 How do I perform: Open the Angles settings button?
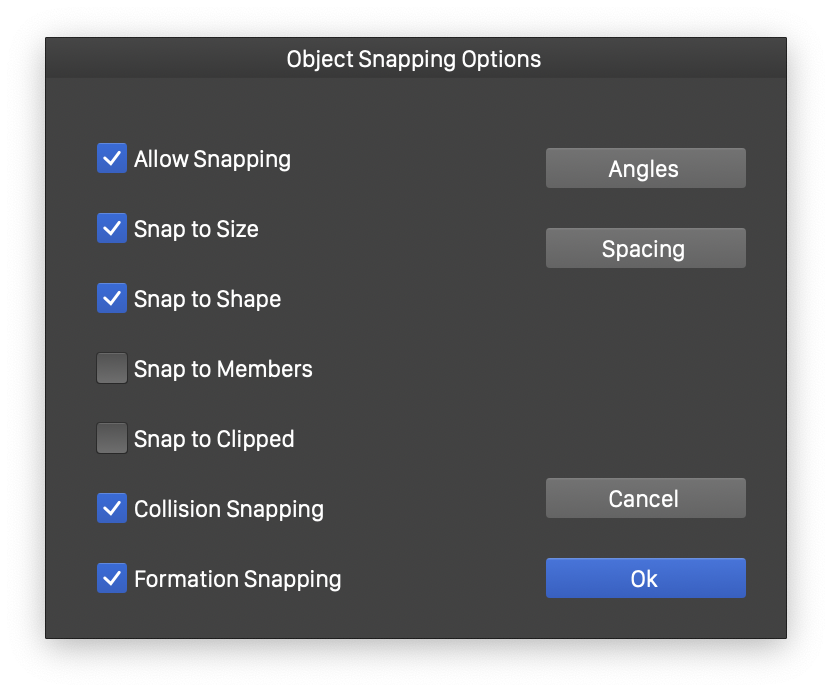(x=645, y=168)
